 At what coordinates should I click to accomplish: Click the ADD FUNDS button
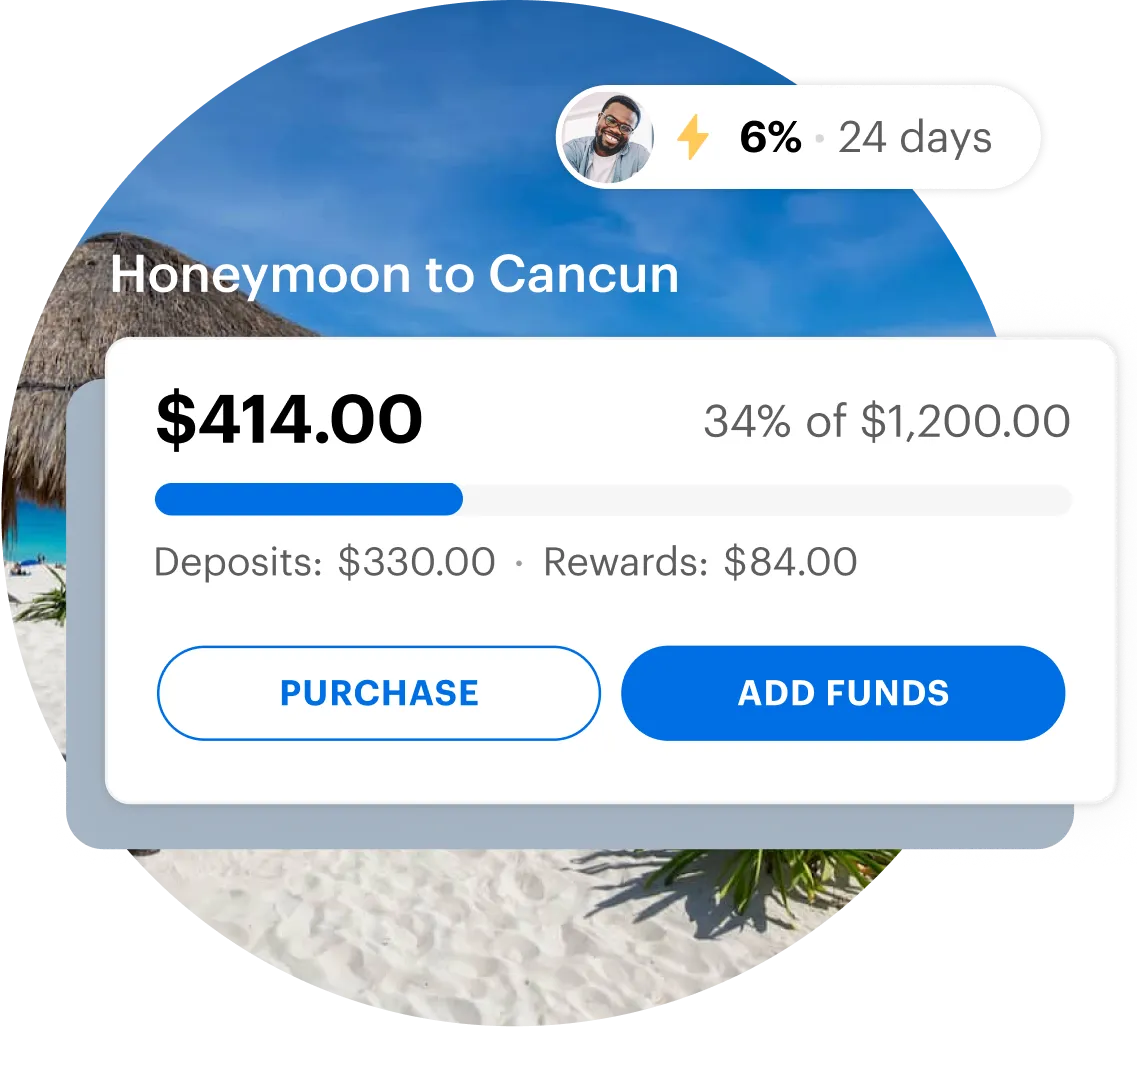pos(843,693)
